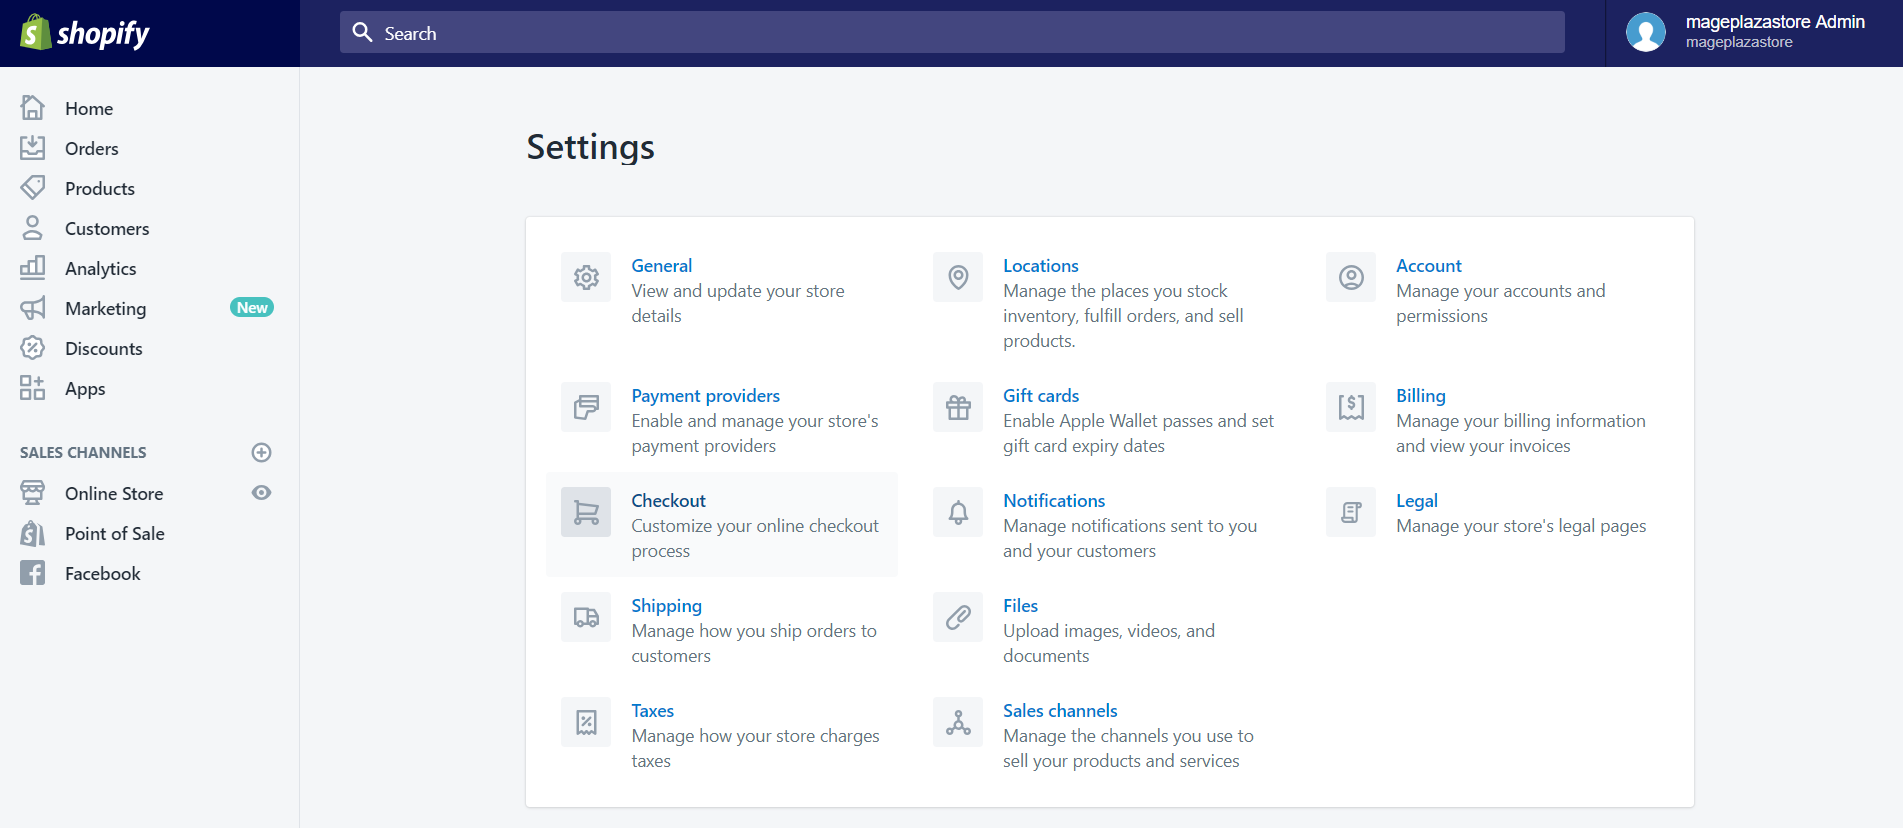
Task: Click the Analytics bar chart icon
Action: click(32, 268)
